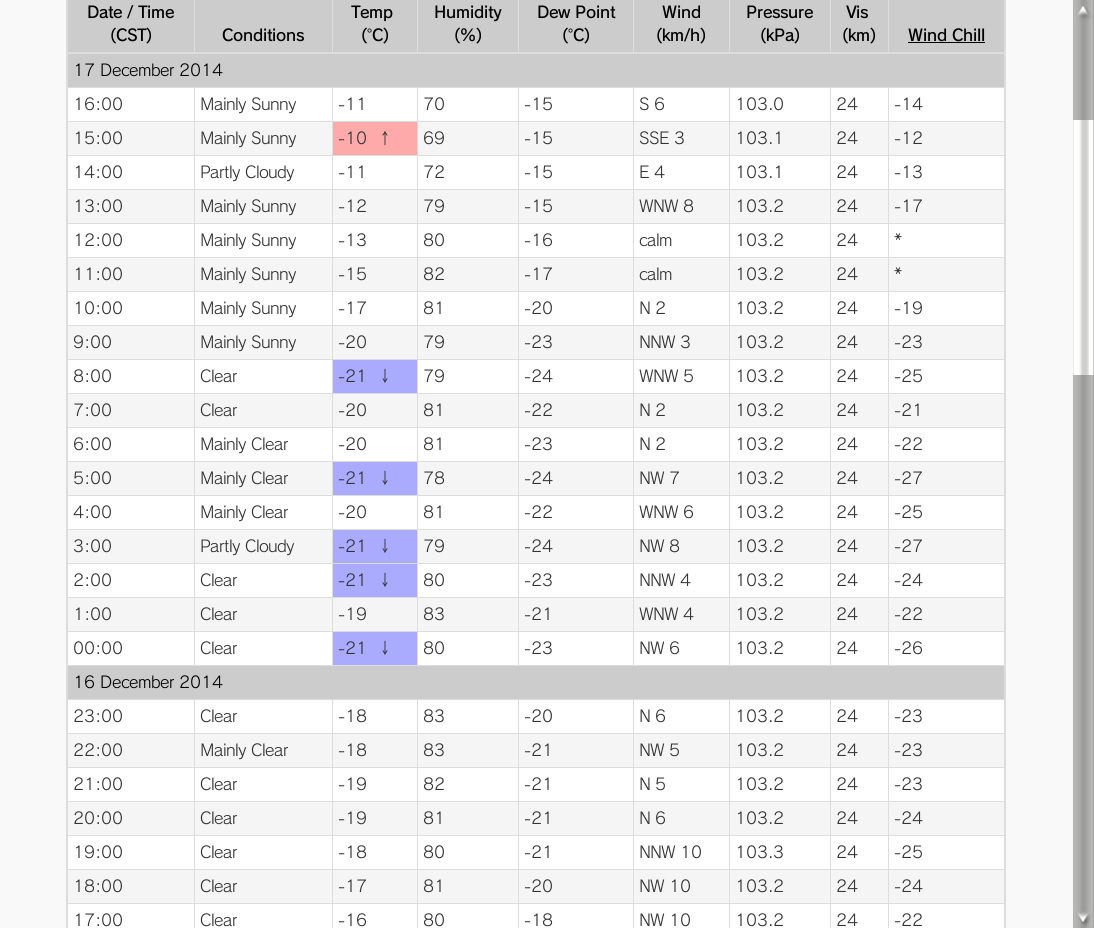Click the Partly Cloudy condition at 14:00

click(x=247, y=172)
